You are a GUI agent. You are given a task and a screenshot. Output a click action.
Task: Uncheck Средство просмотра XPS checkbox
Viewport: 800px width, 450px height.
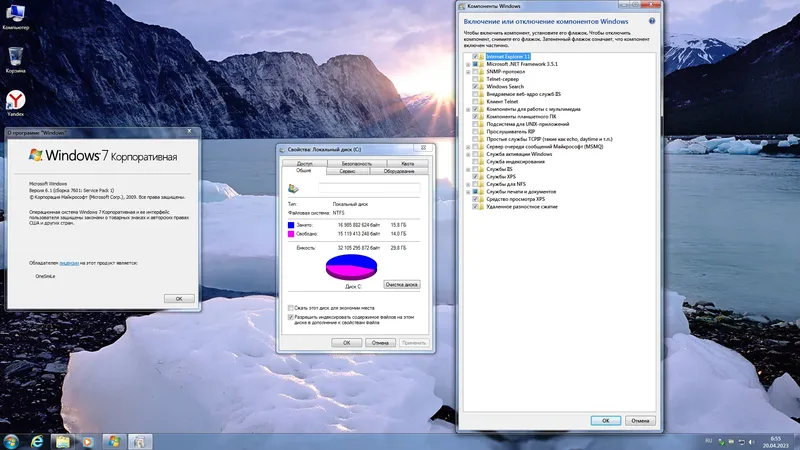pyautogui.click(x=475, y=199)
